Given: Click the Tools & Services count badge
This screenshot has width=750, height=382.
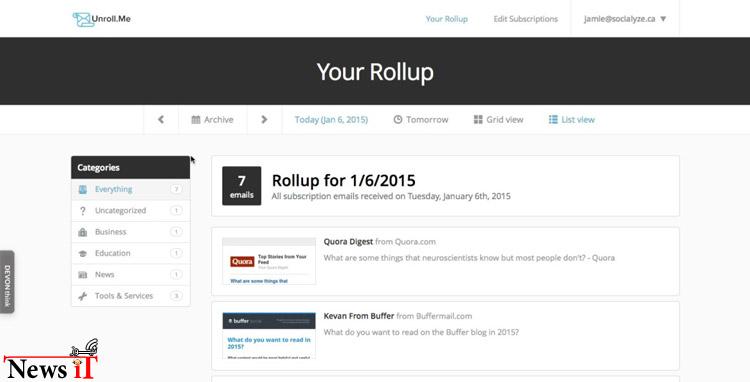Looking at the screenshot, I should click(x=176, y=296).
